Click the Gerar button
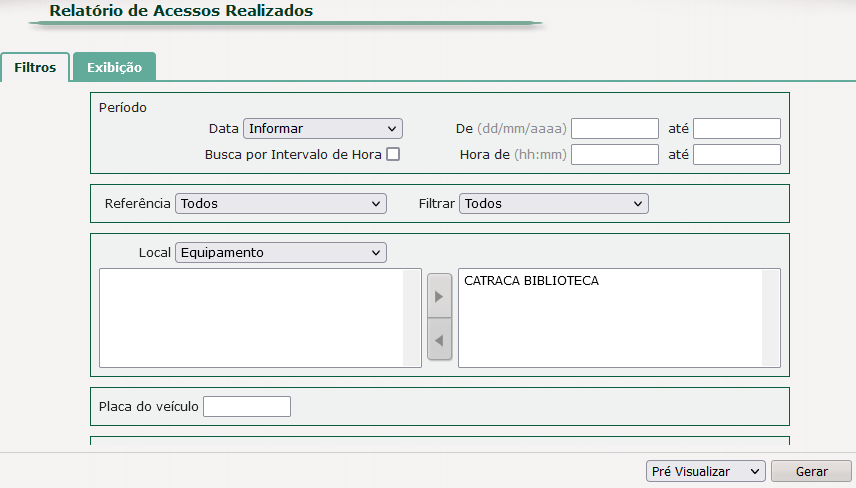Image resolution: width=856 pixels, height=488 pixels. [x=812, y=472]
